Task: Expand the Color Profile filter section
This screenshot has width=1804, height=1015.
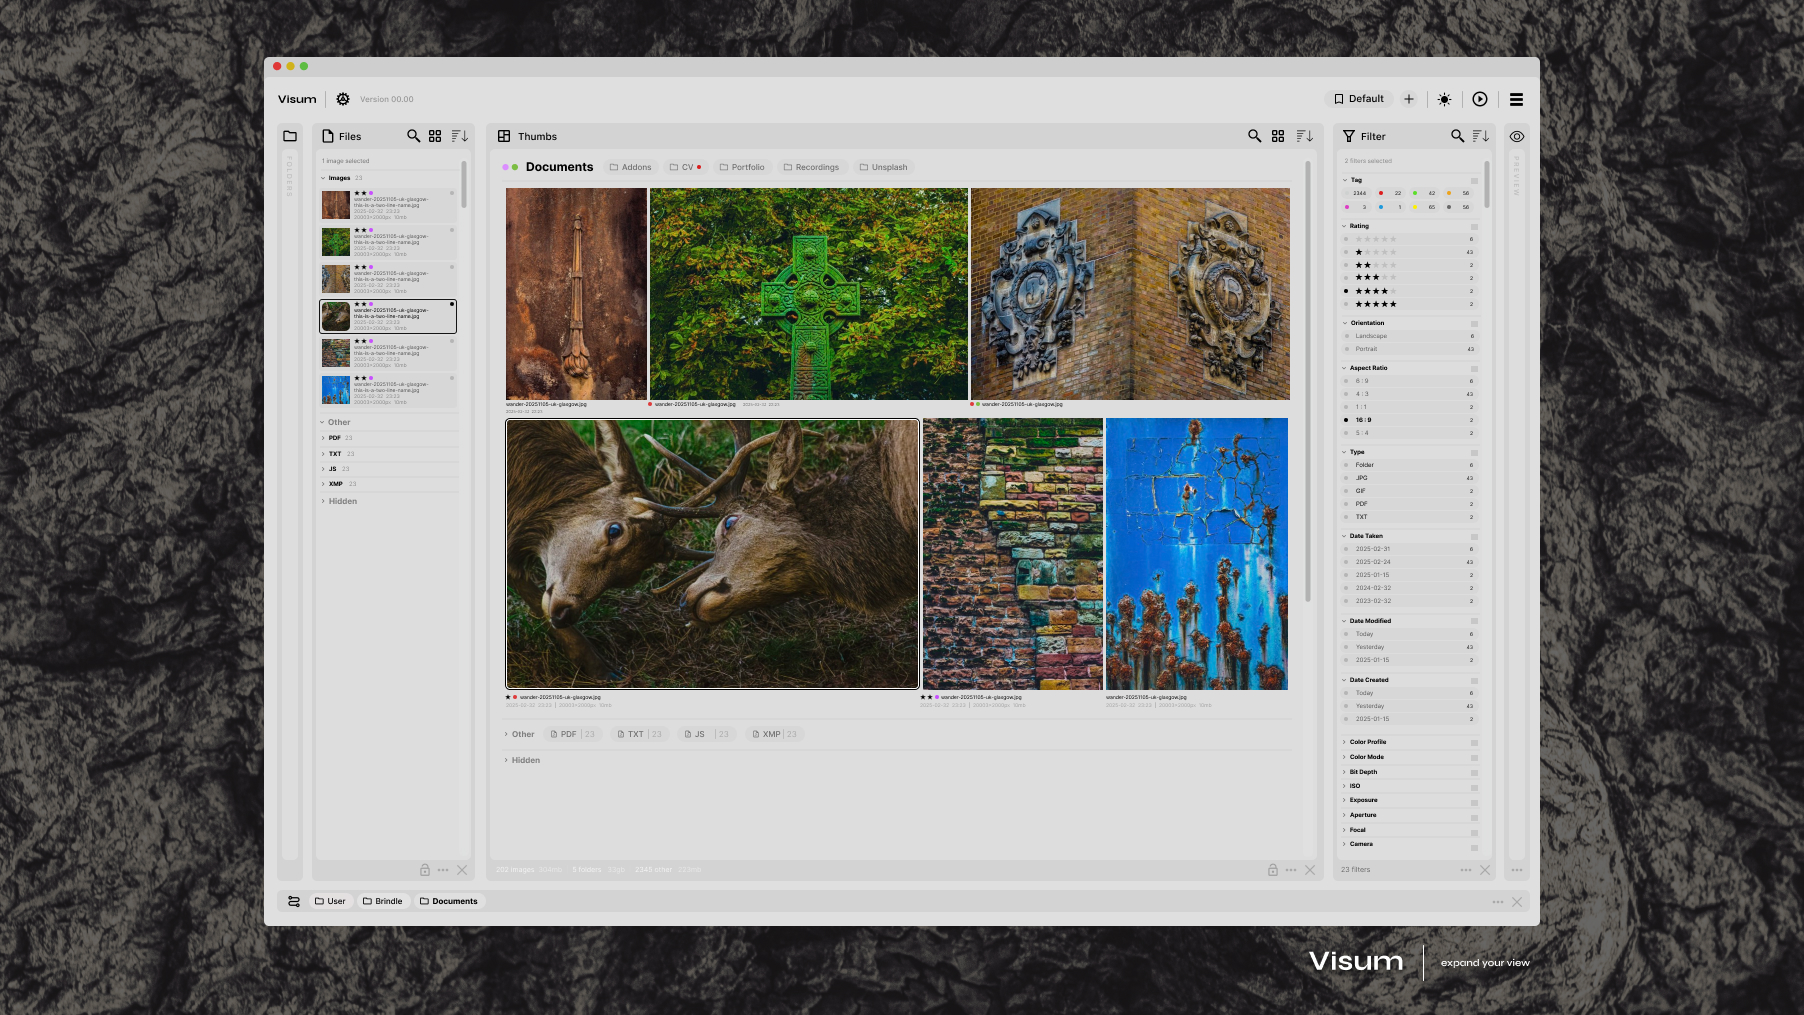Action: (x=1367, y=742)
